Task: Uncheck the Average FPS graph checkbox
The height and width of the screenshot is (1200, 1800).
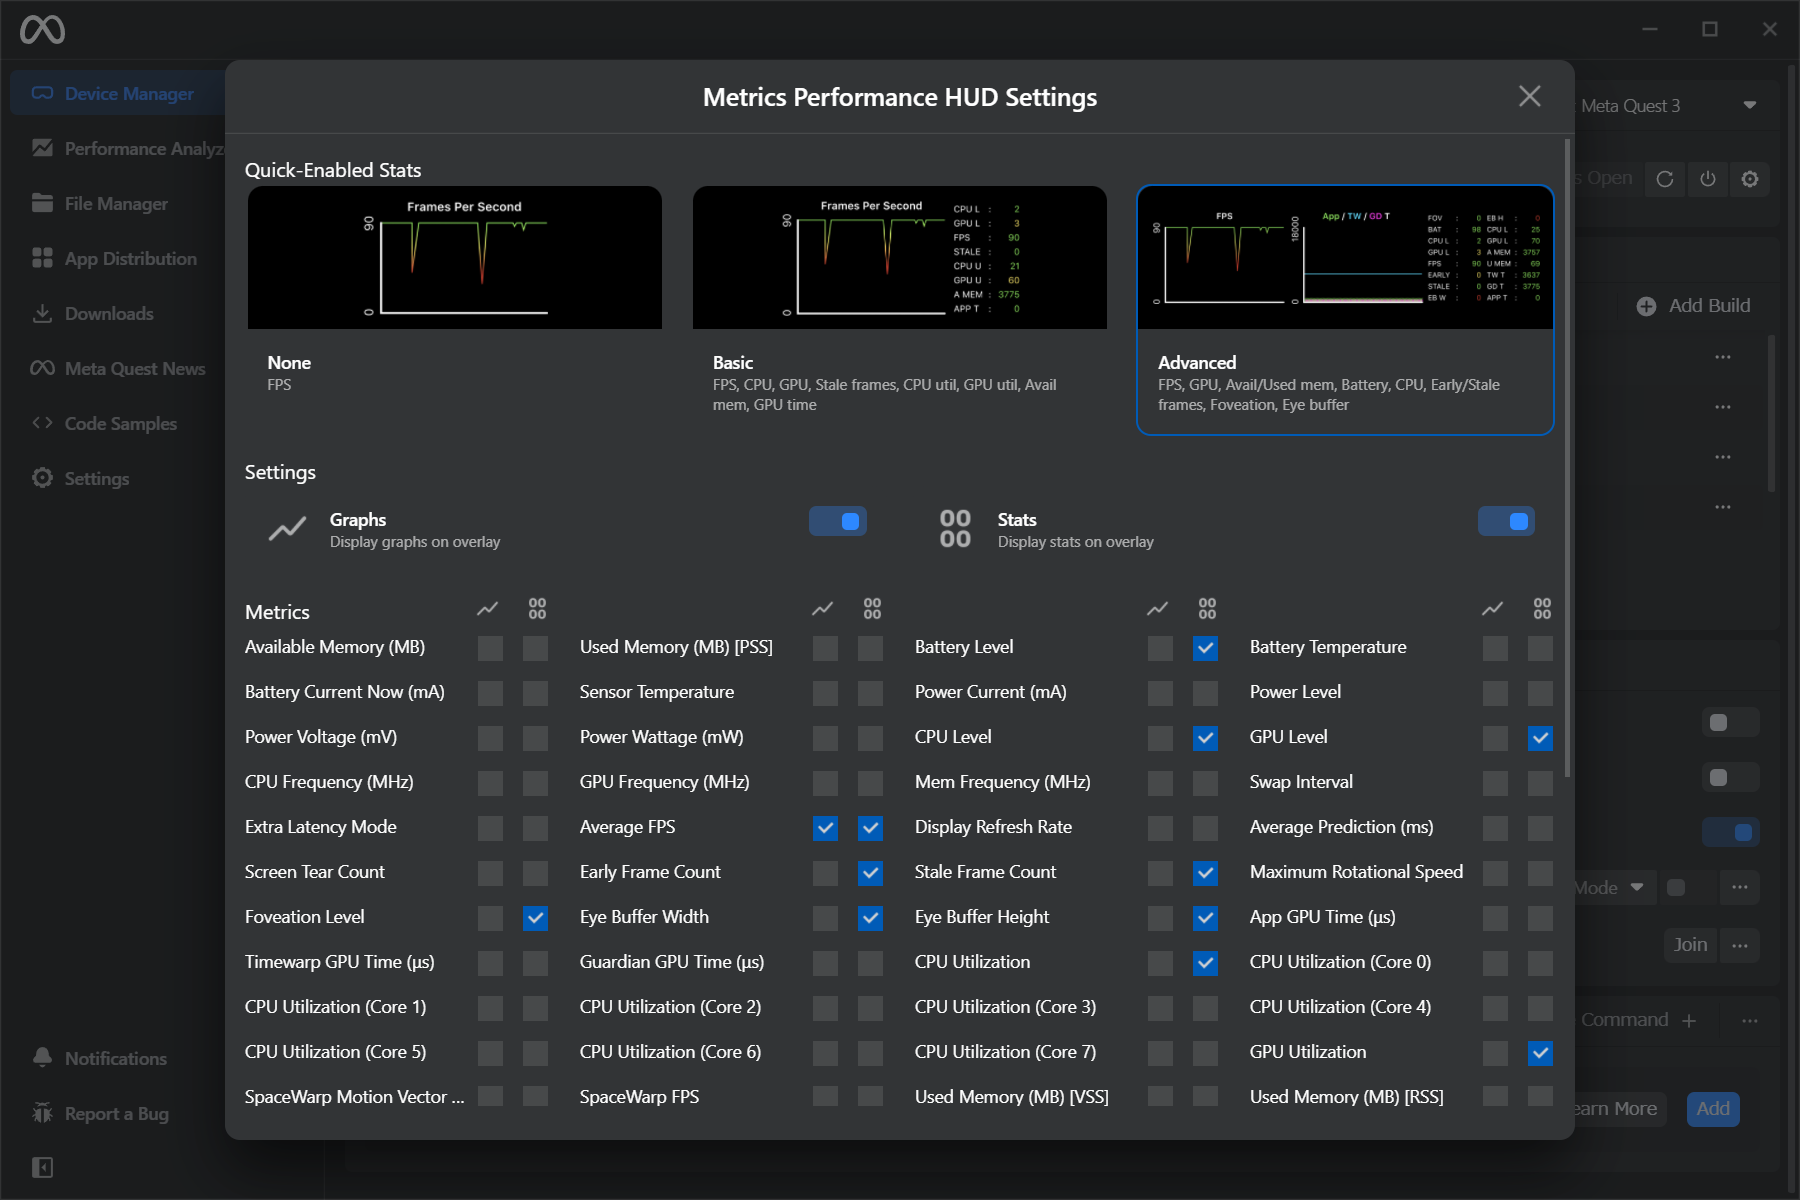Action: pos(825,828)
